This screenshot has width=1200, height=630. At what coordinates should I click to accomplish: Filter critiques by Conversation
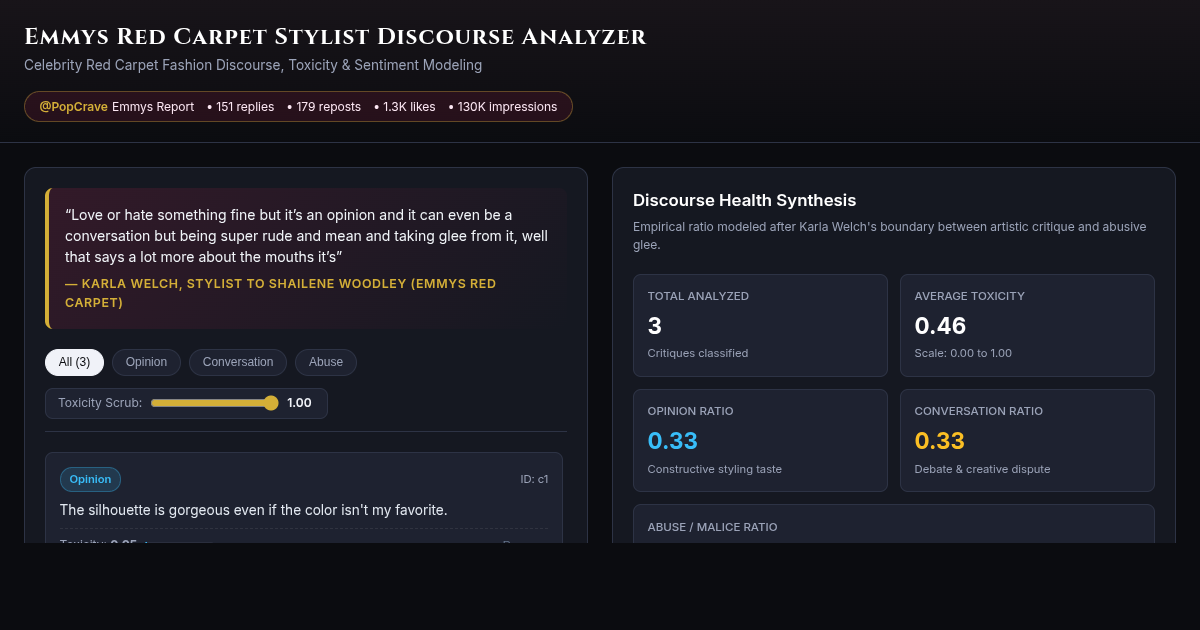pos(238,362)
